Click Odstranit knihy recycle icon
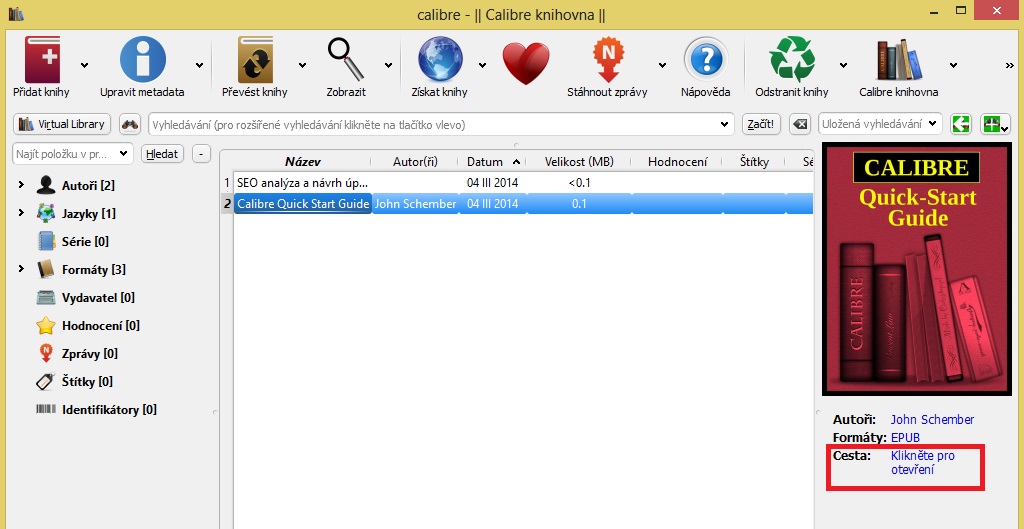Image resolution: width=1024 pixels, height=529 pixels. [x=792, y=59]
